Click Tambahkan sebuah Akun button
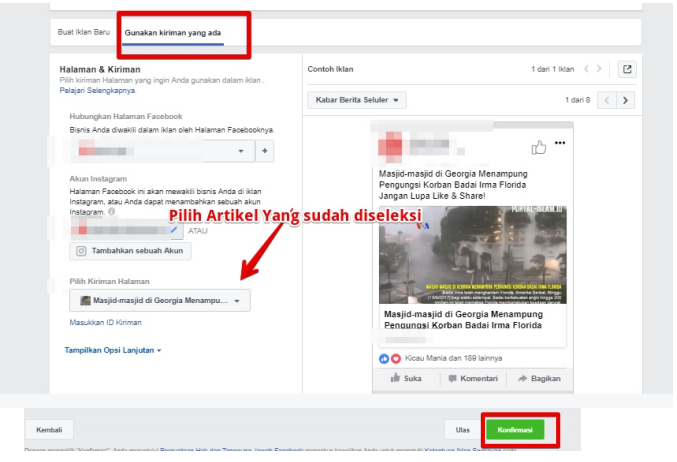 point(130,251)
